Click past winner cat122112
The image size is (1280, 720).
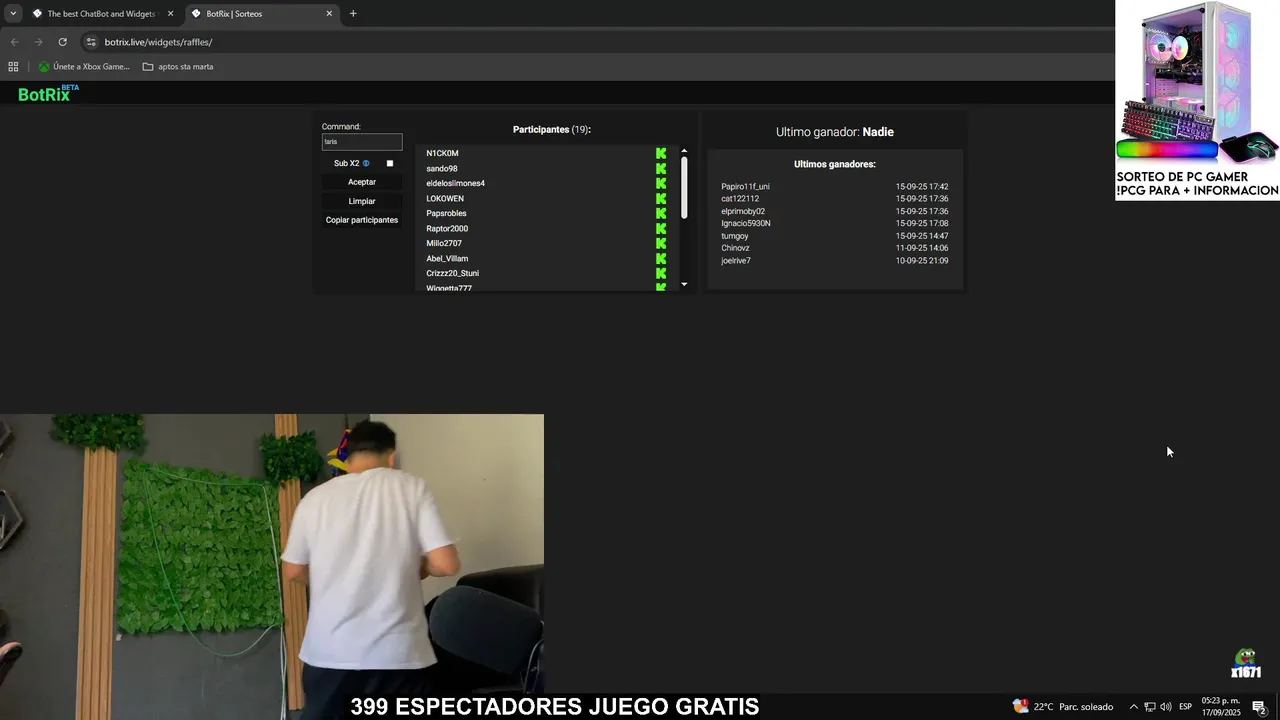(x=740, y=199)
